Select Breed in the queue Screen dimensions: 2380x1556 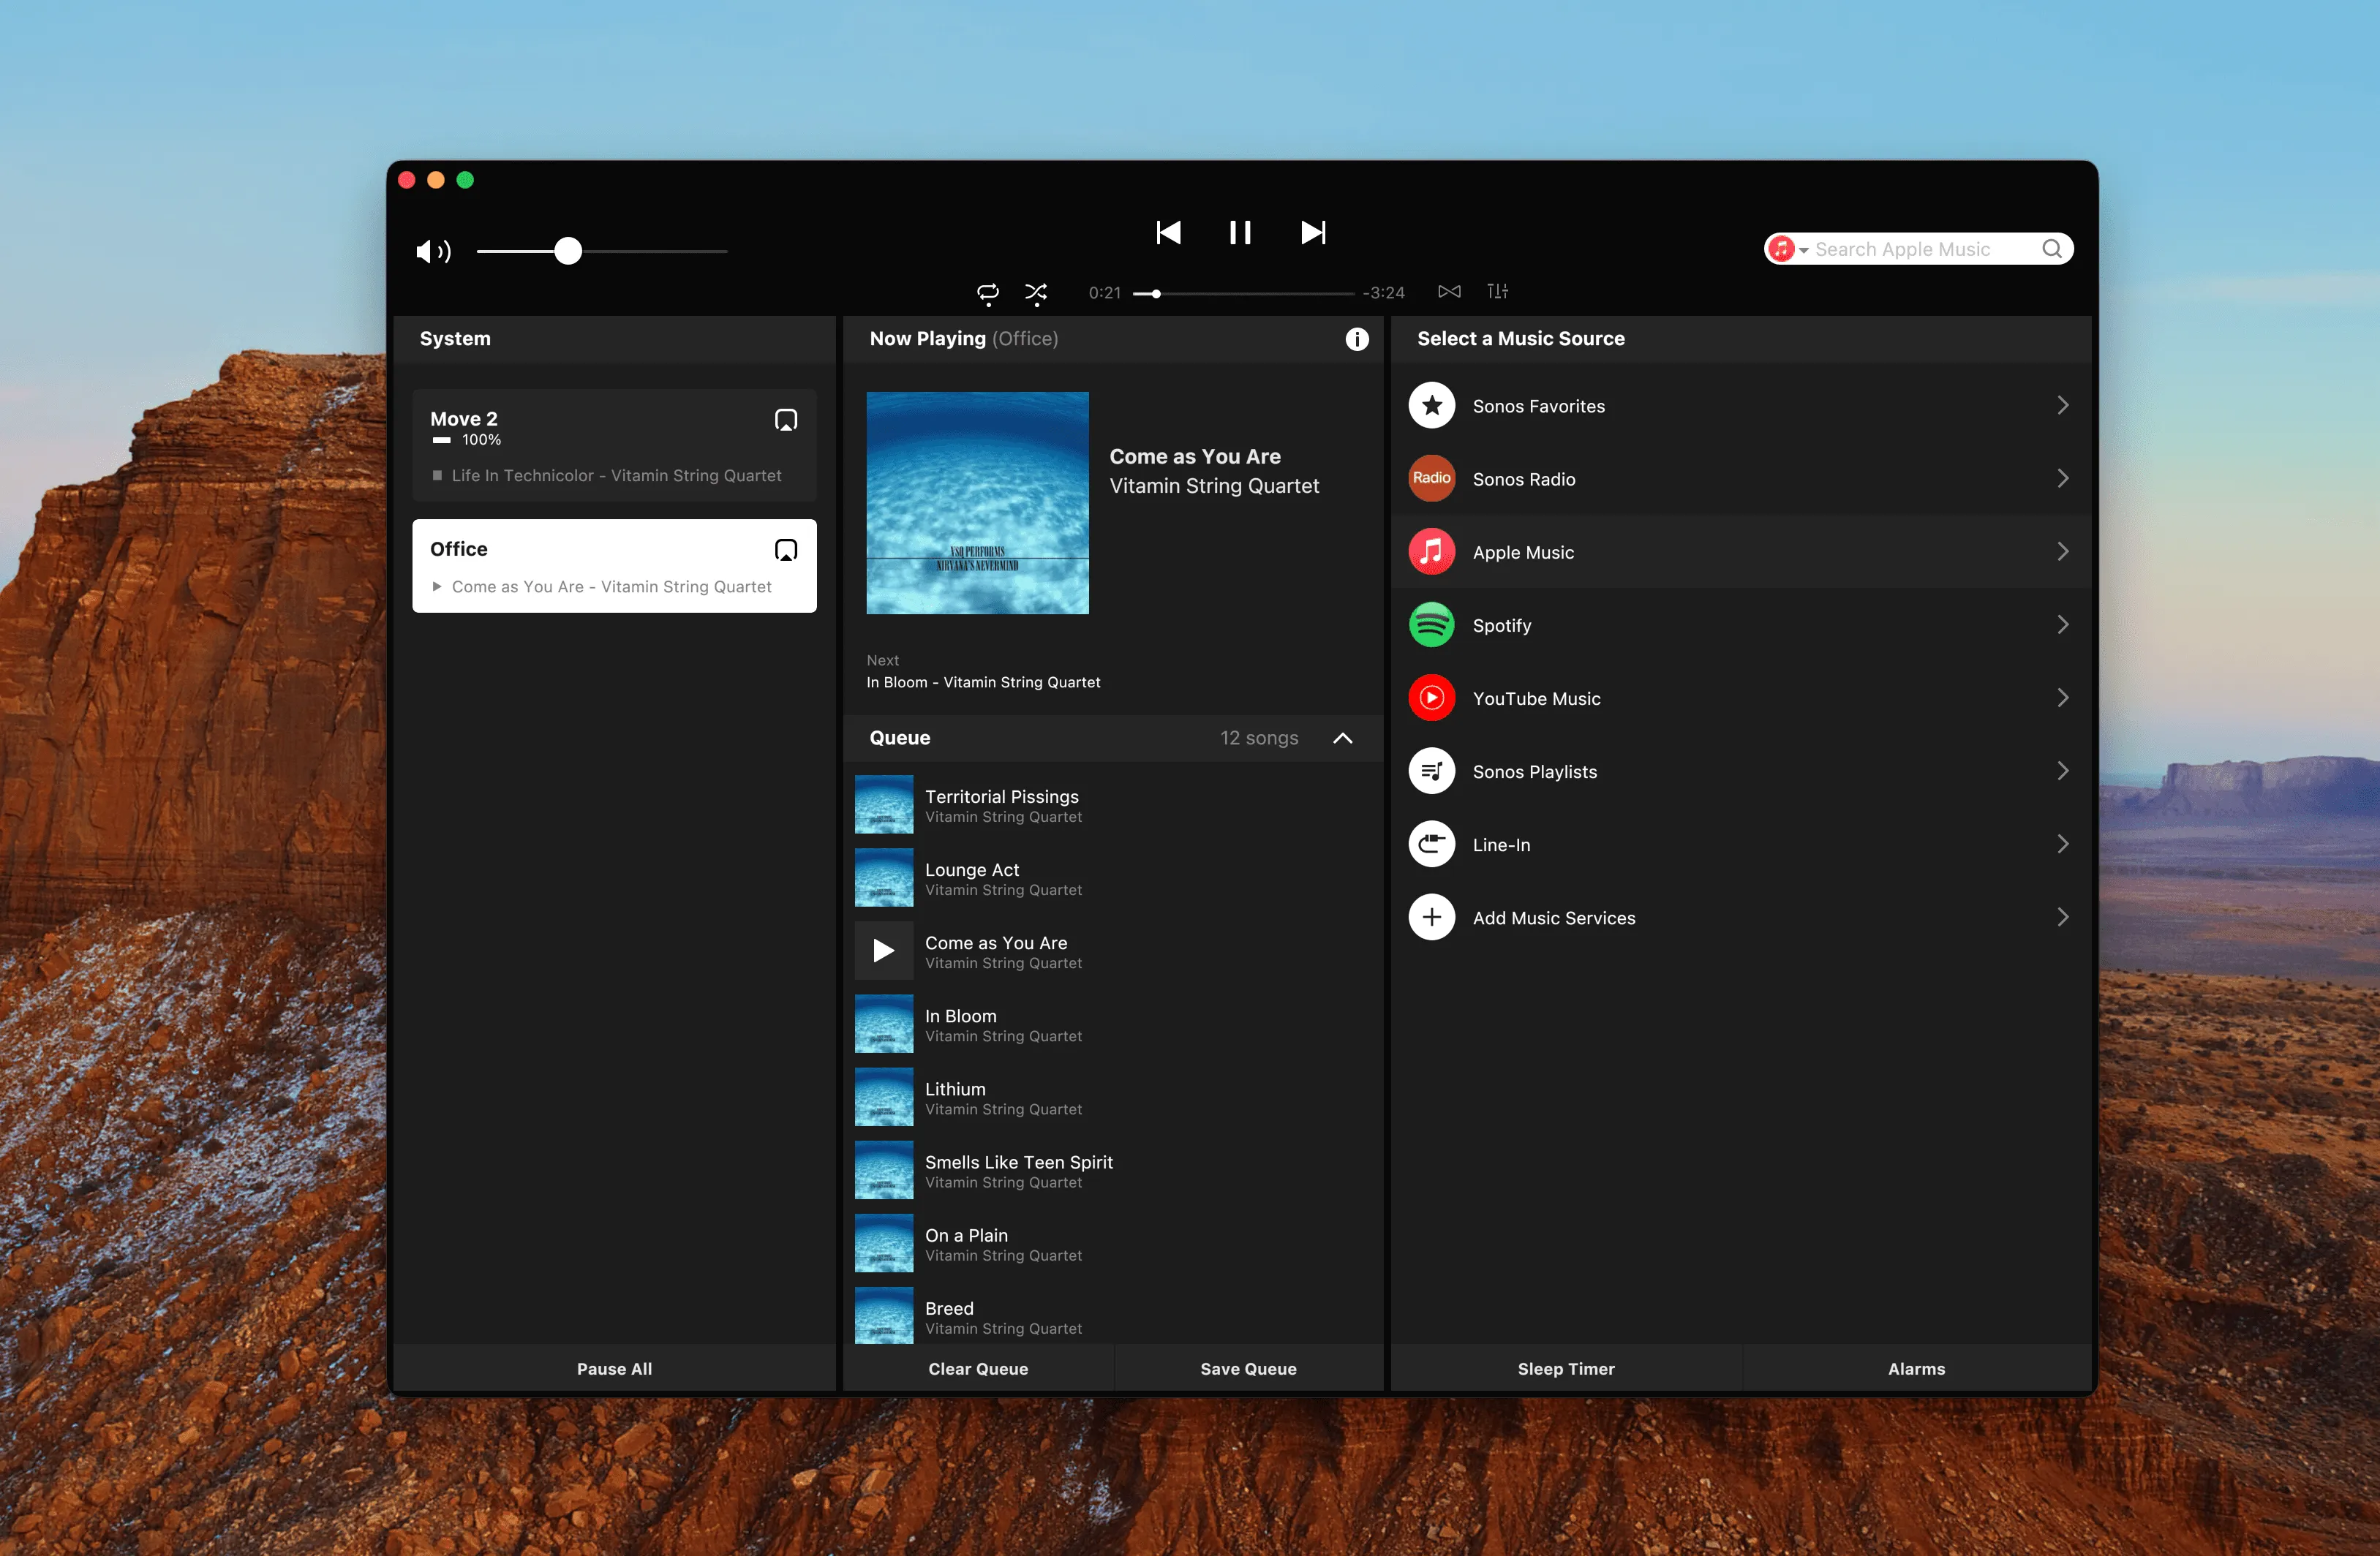coord(1114,1314)
